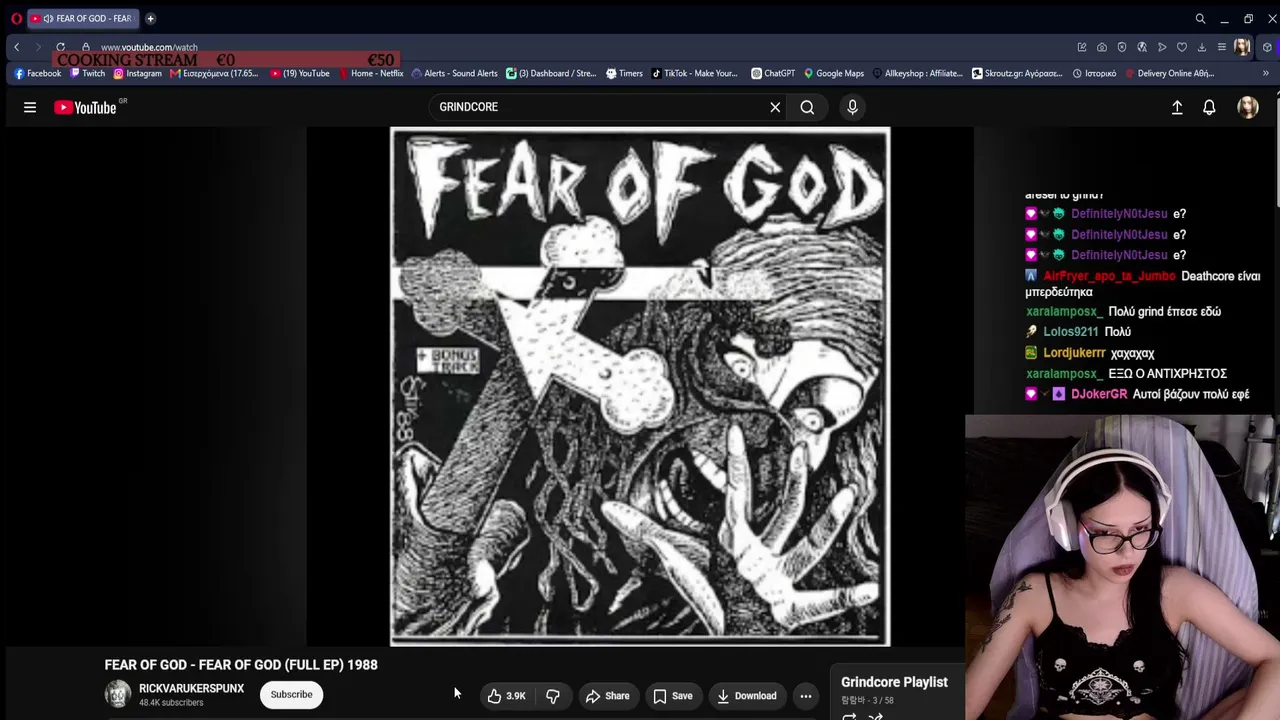Click the Lolos9211 chat username
Screen dimensions: 1280x720
pos(1071,332)
